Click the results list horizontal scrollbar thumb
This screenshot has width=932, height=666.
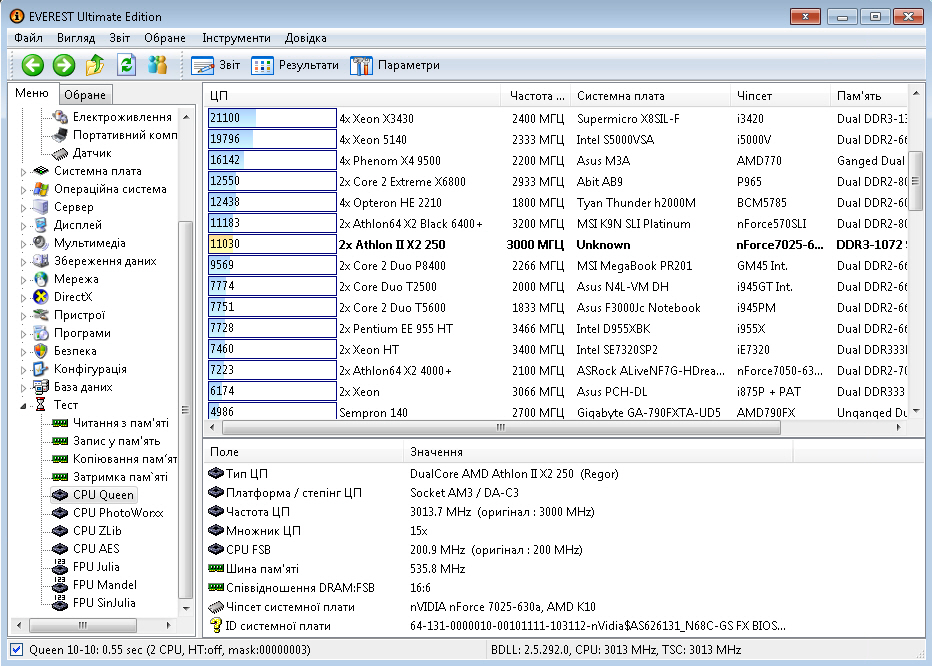[500, 428]
